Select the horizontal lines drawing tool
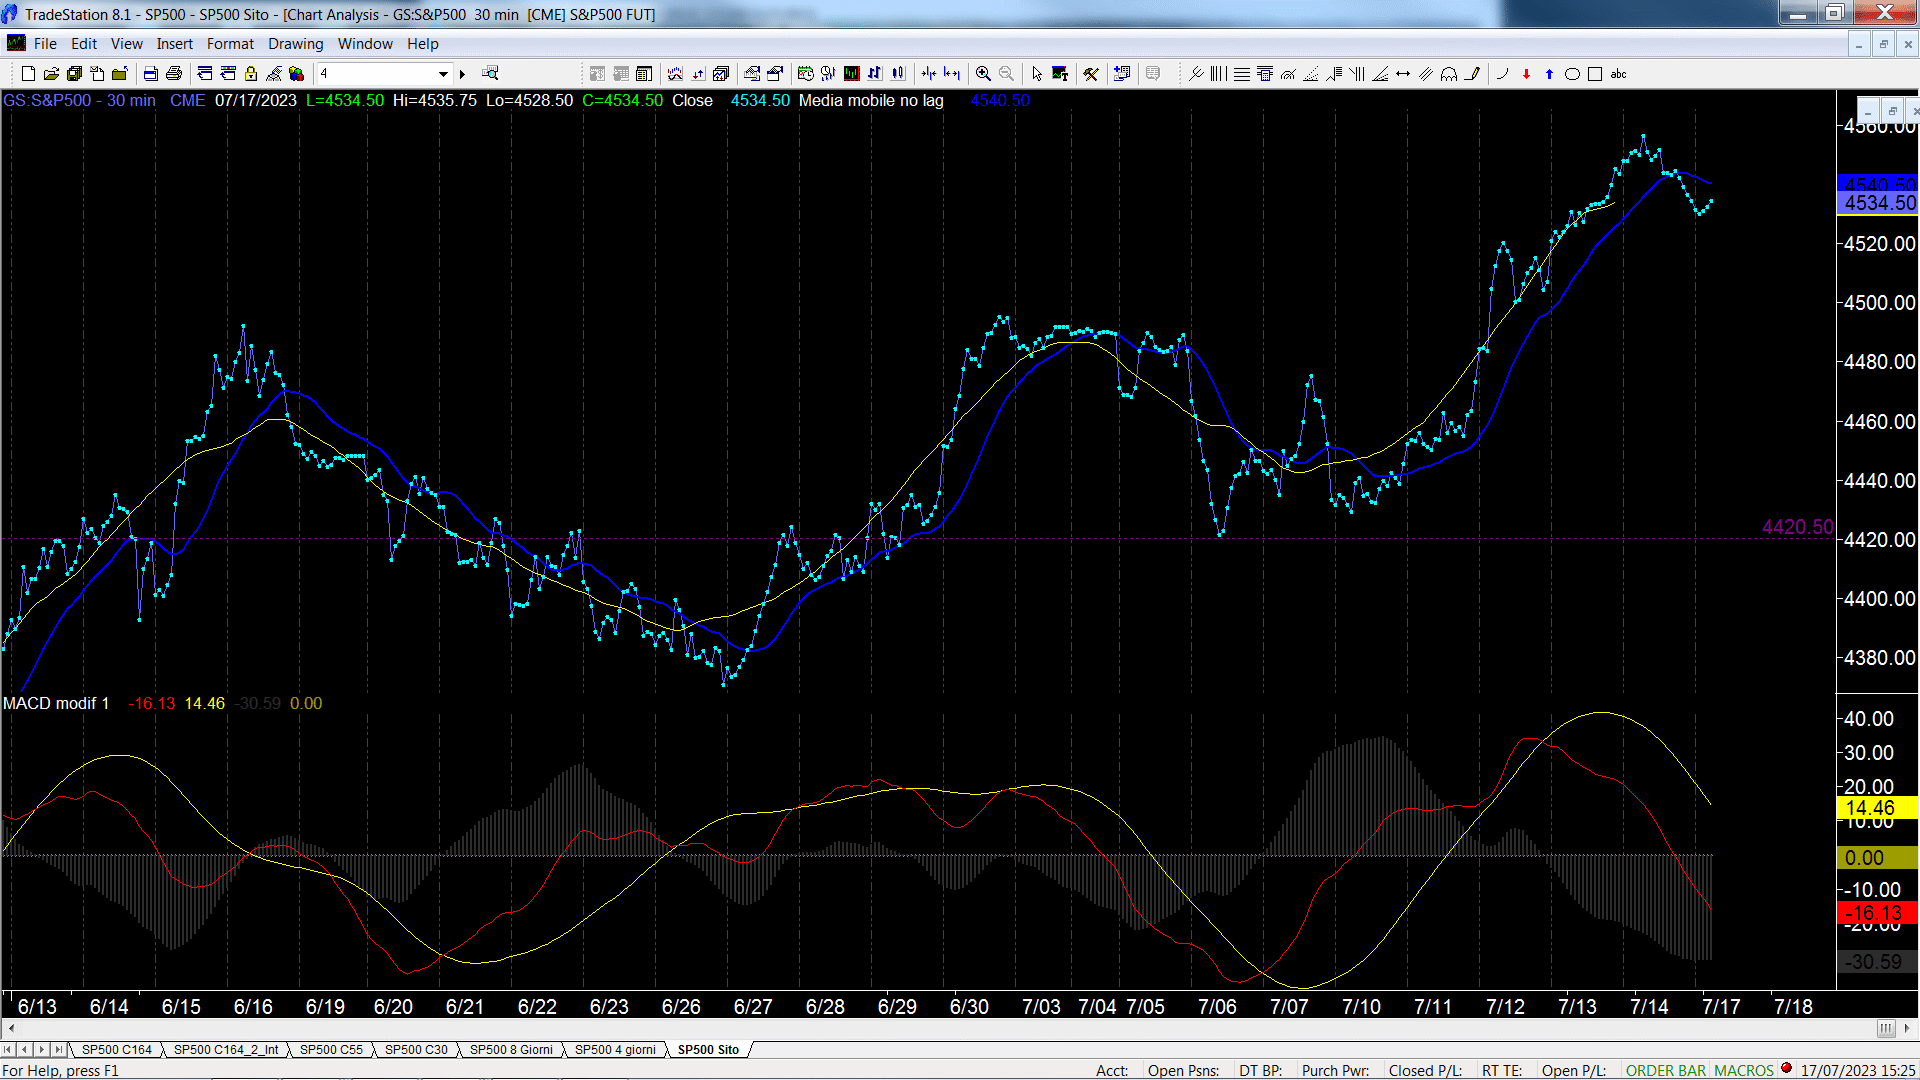 coord(1242,74)
